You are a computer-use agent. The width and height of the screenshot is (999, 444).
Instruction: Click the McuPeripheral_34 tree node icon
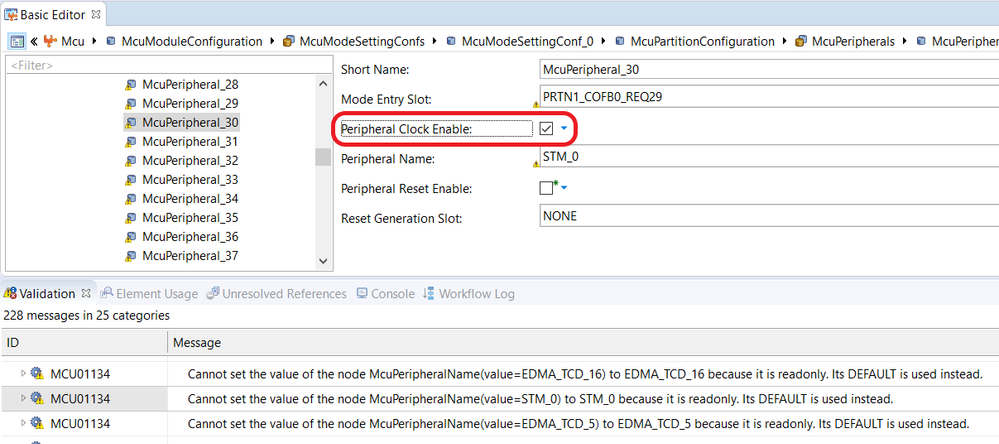[131, 199]
